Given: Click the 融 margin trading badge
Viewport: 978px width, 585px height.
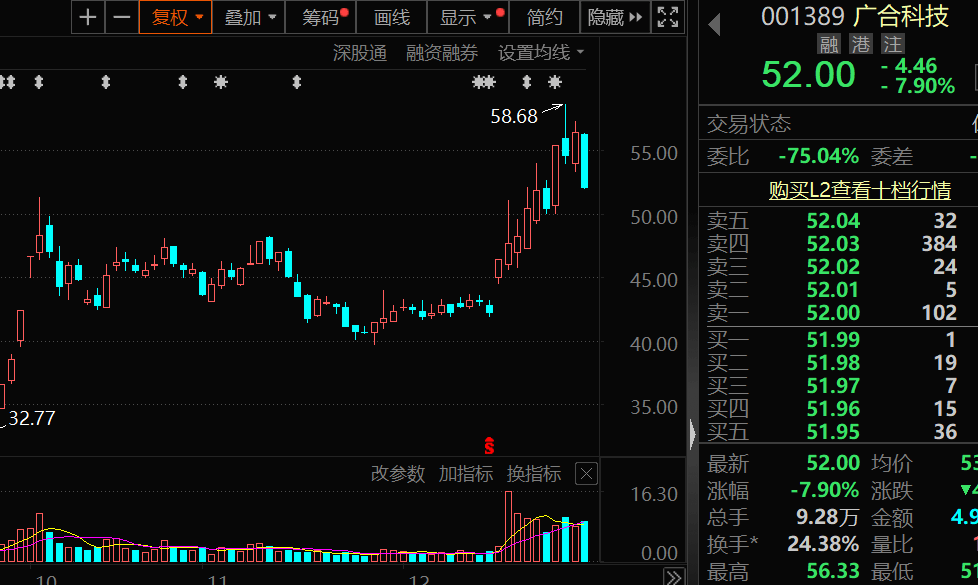Looking at the screenshot, I should point(829,43).
